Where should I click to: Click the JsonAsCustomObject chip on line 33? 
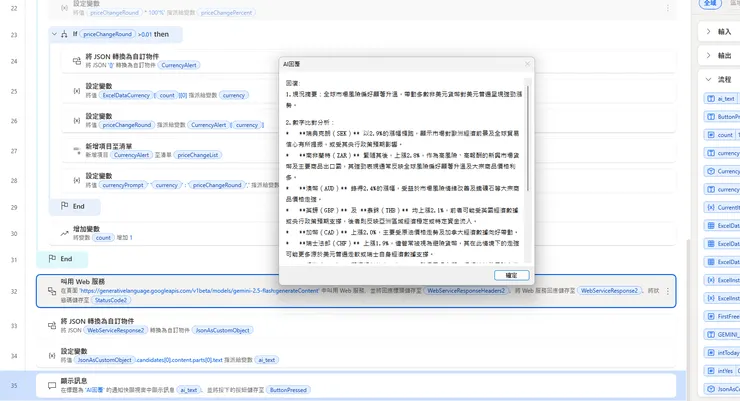(x=222, y=330)
